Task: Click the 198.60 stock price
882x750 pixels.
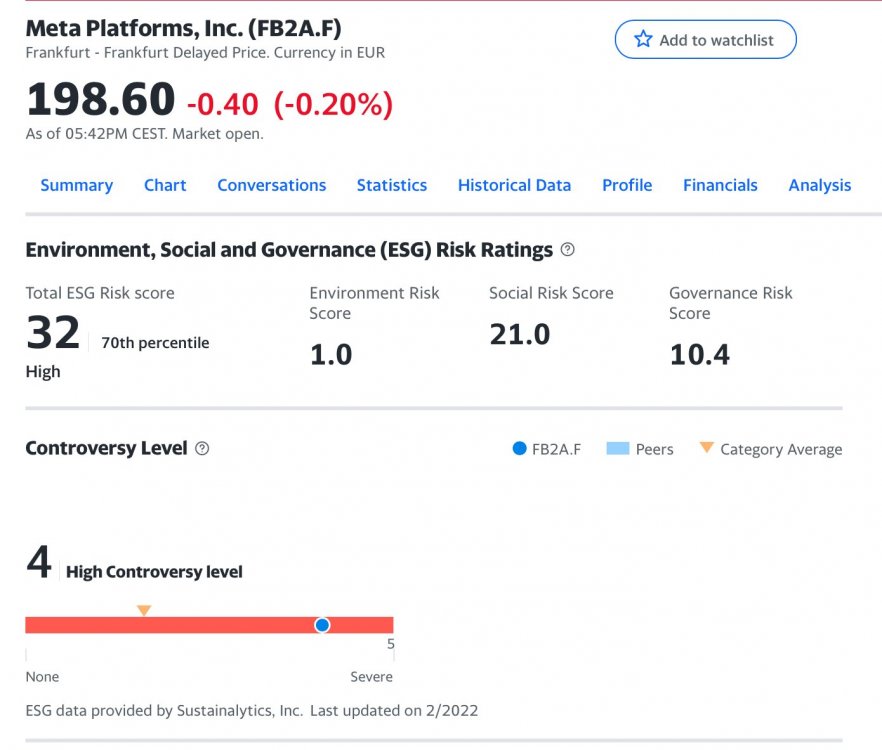Action: pos(100,100)
